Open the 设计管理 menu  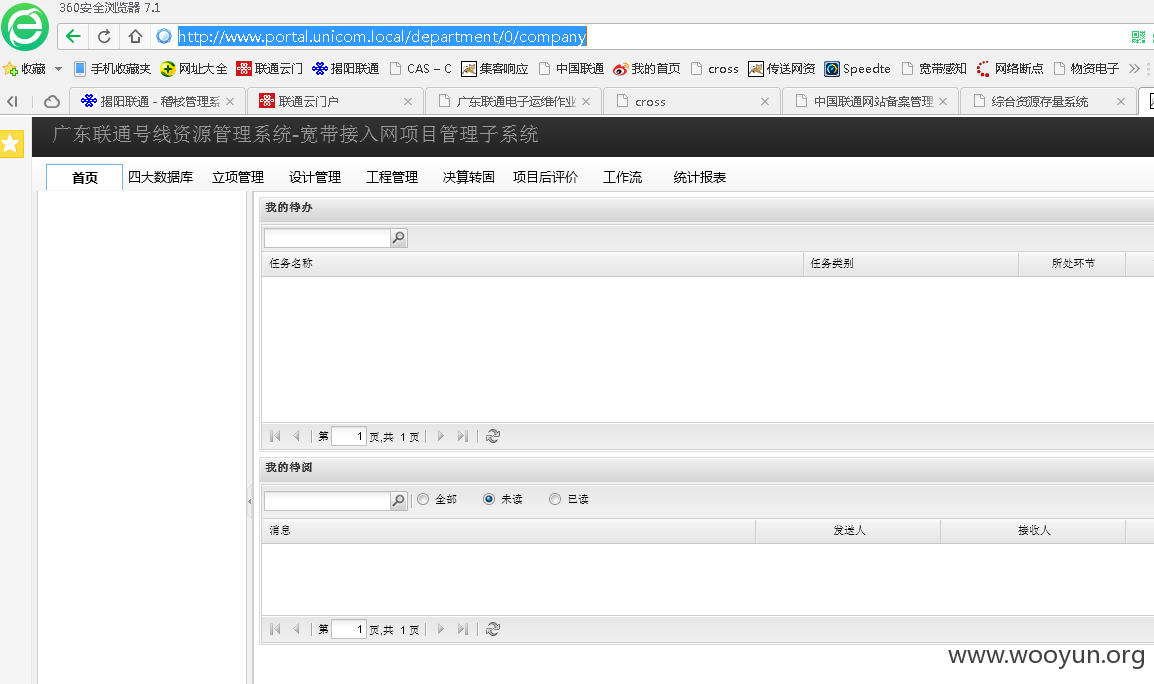tap(315, 177)
